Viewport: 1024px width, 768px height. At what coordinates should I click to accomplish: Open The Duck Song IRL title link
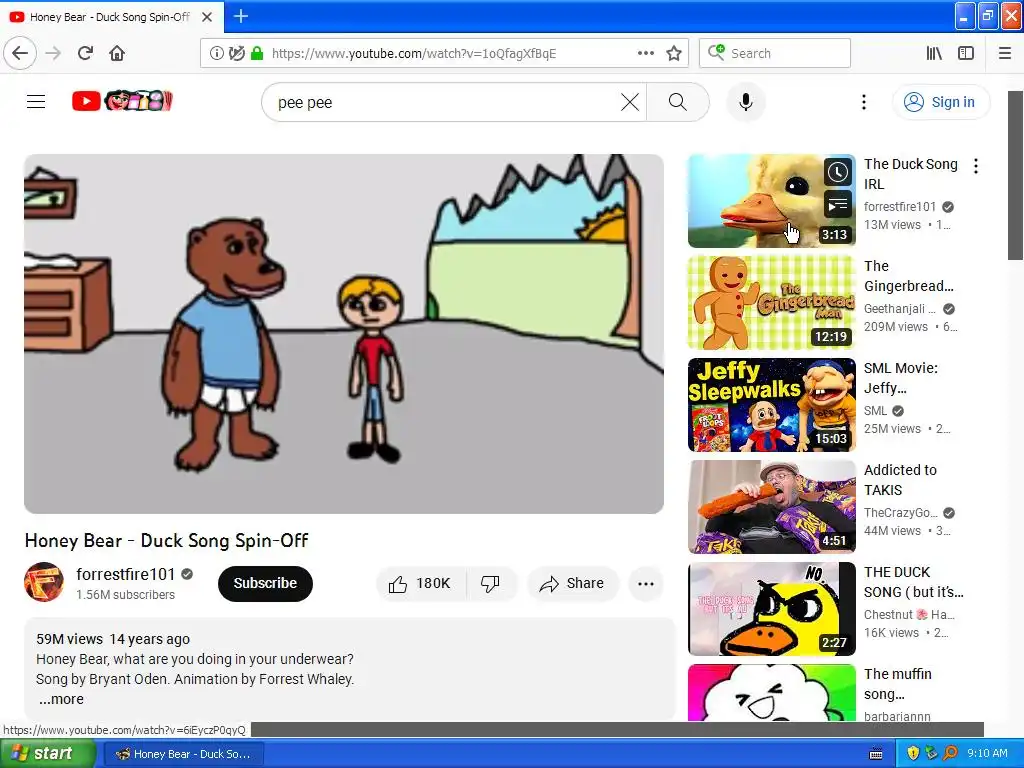coord(910,174)
